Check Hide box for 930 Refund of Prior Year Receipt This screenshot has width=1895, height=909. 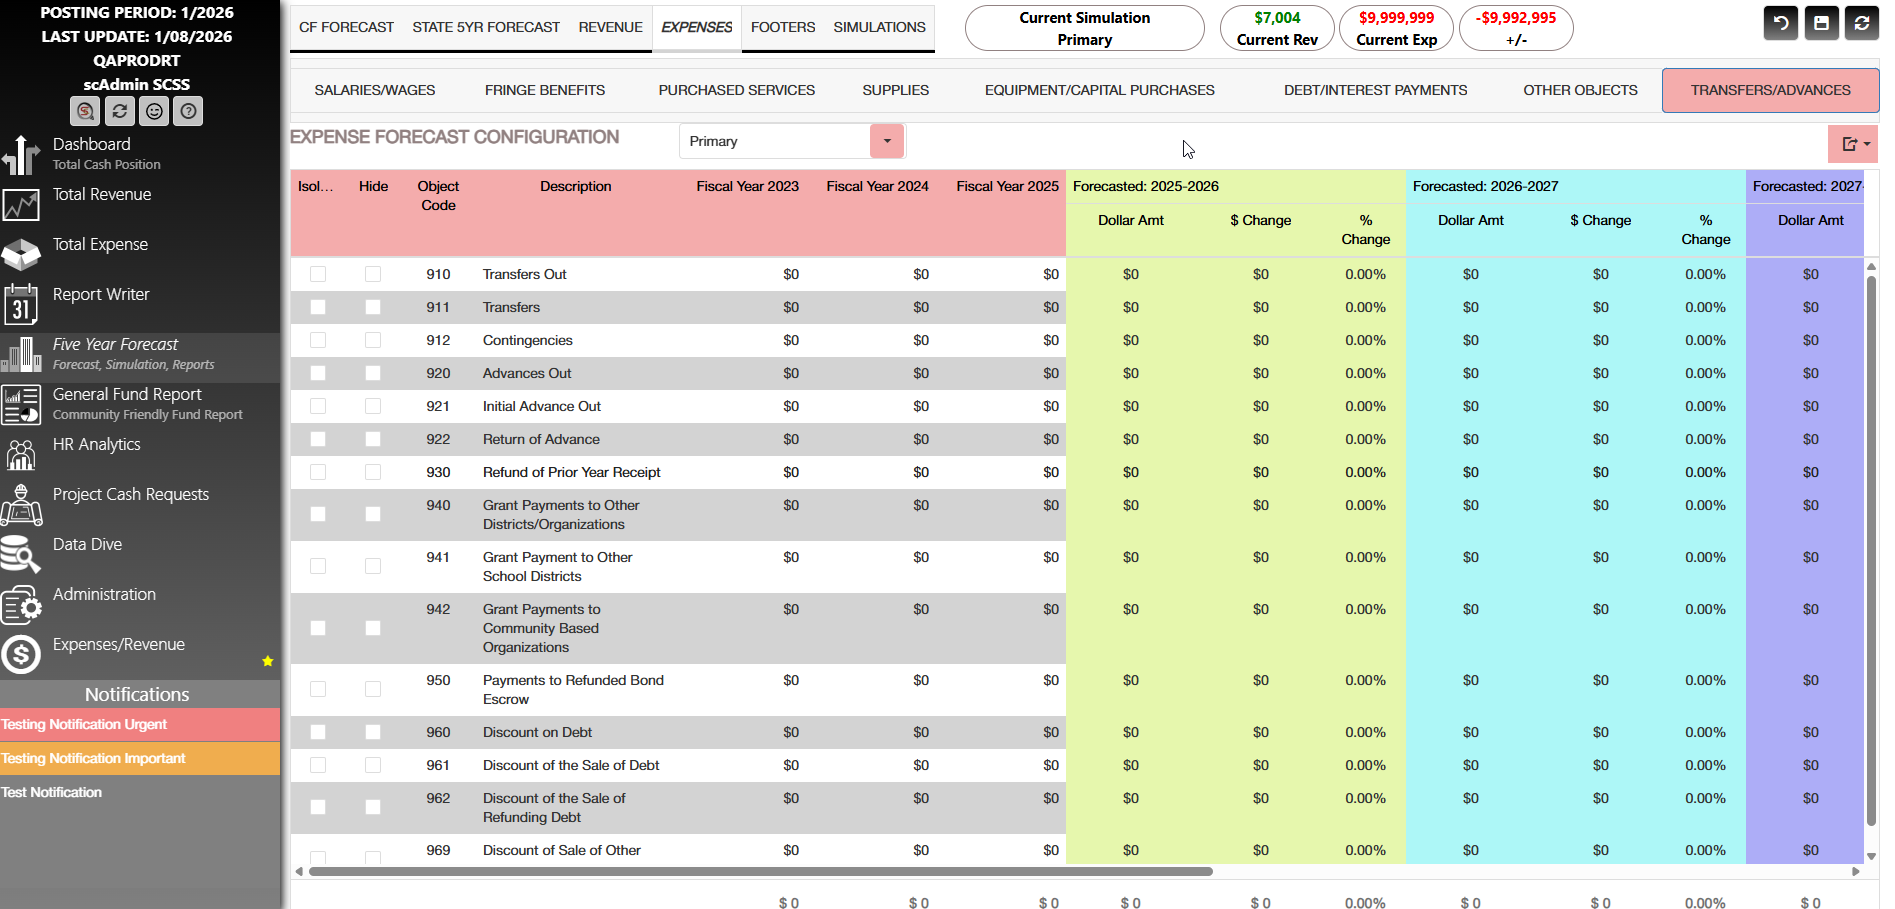tap(373, 472)
